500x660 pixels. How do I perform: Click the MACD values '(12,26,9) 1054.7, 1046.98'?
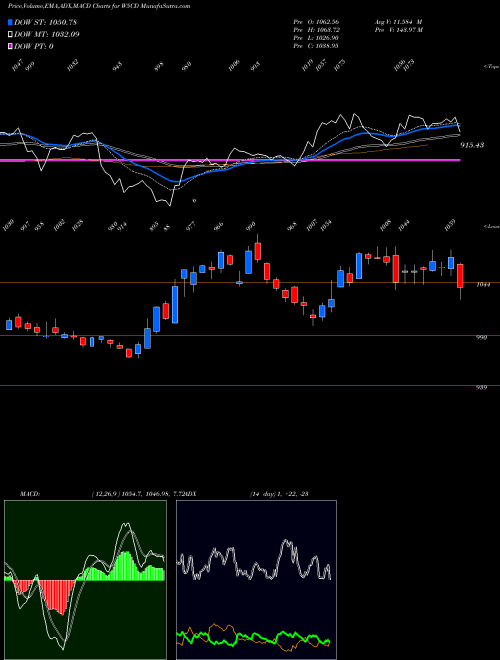(x=134, y=494)
